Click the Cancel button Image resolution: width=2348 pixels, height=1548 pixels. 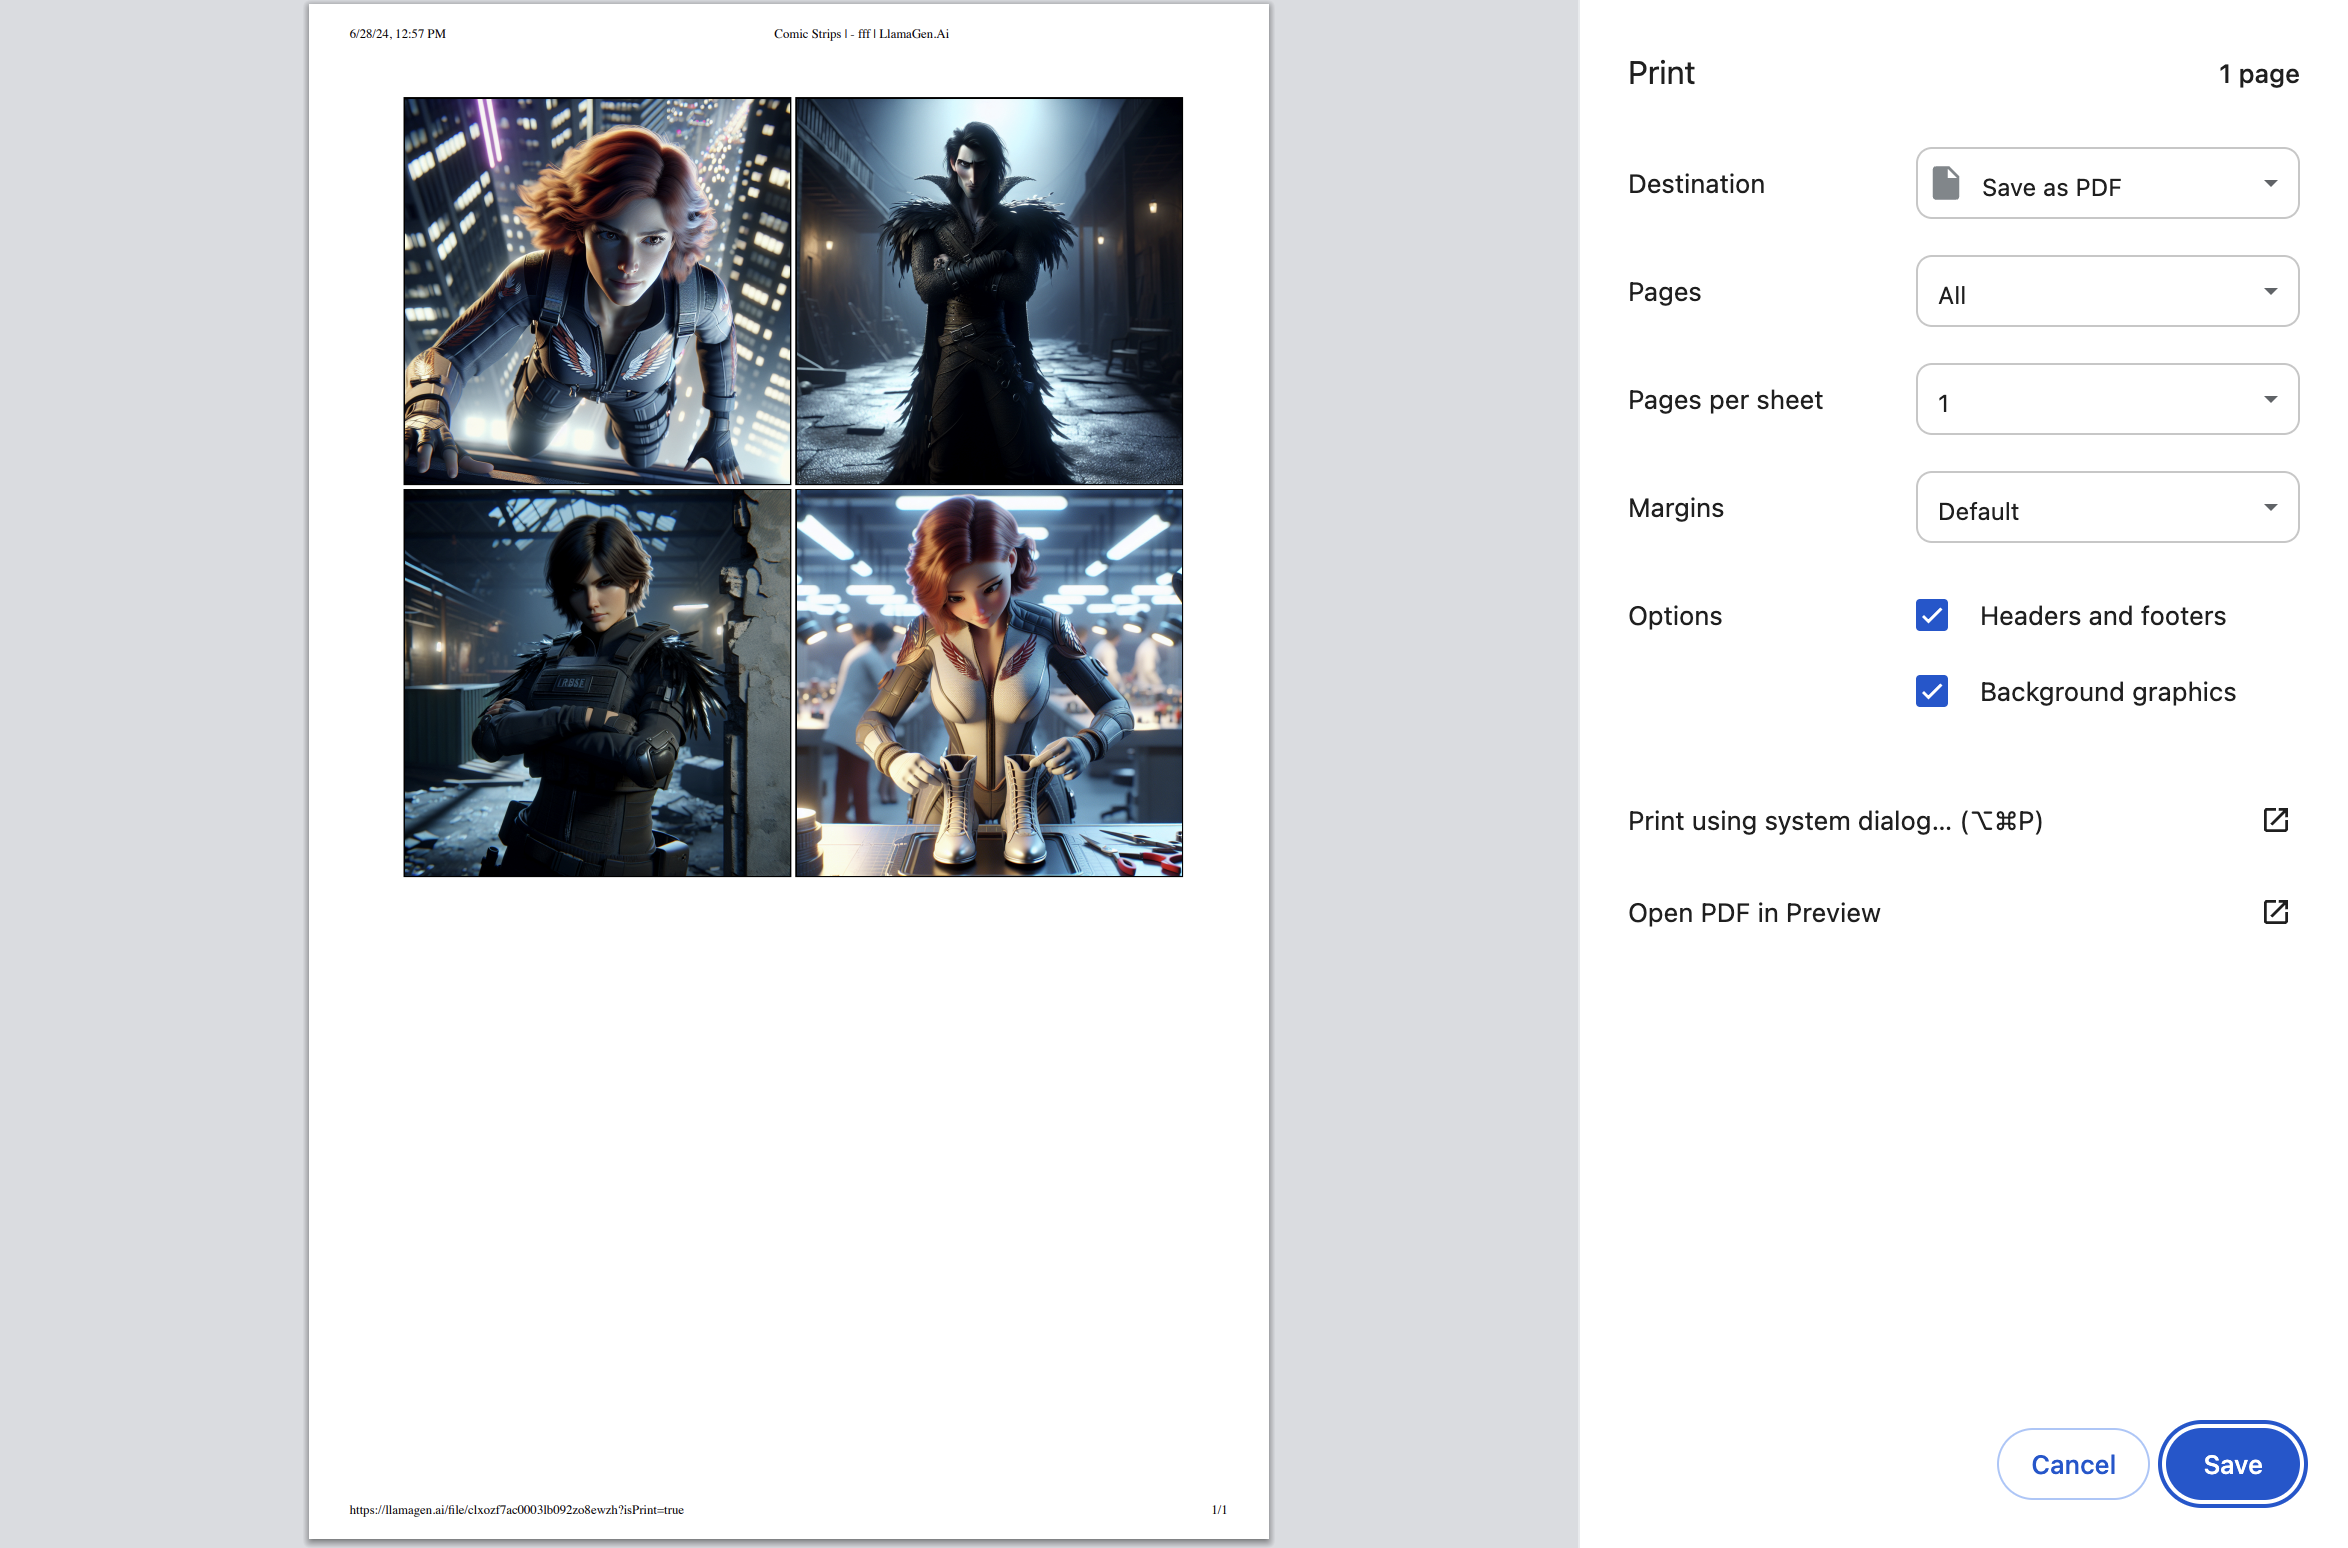coord(2072,1464)
